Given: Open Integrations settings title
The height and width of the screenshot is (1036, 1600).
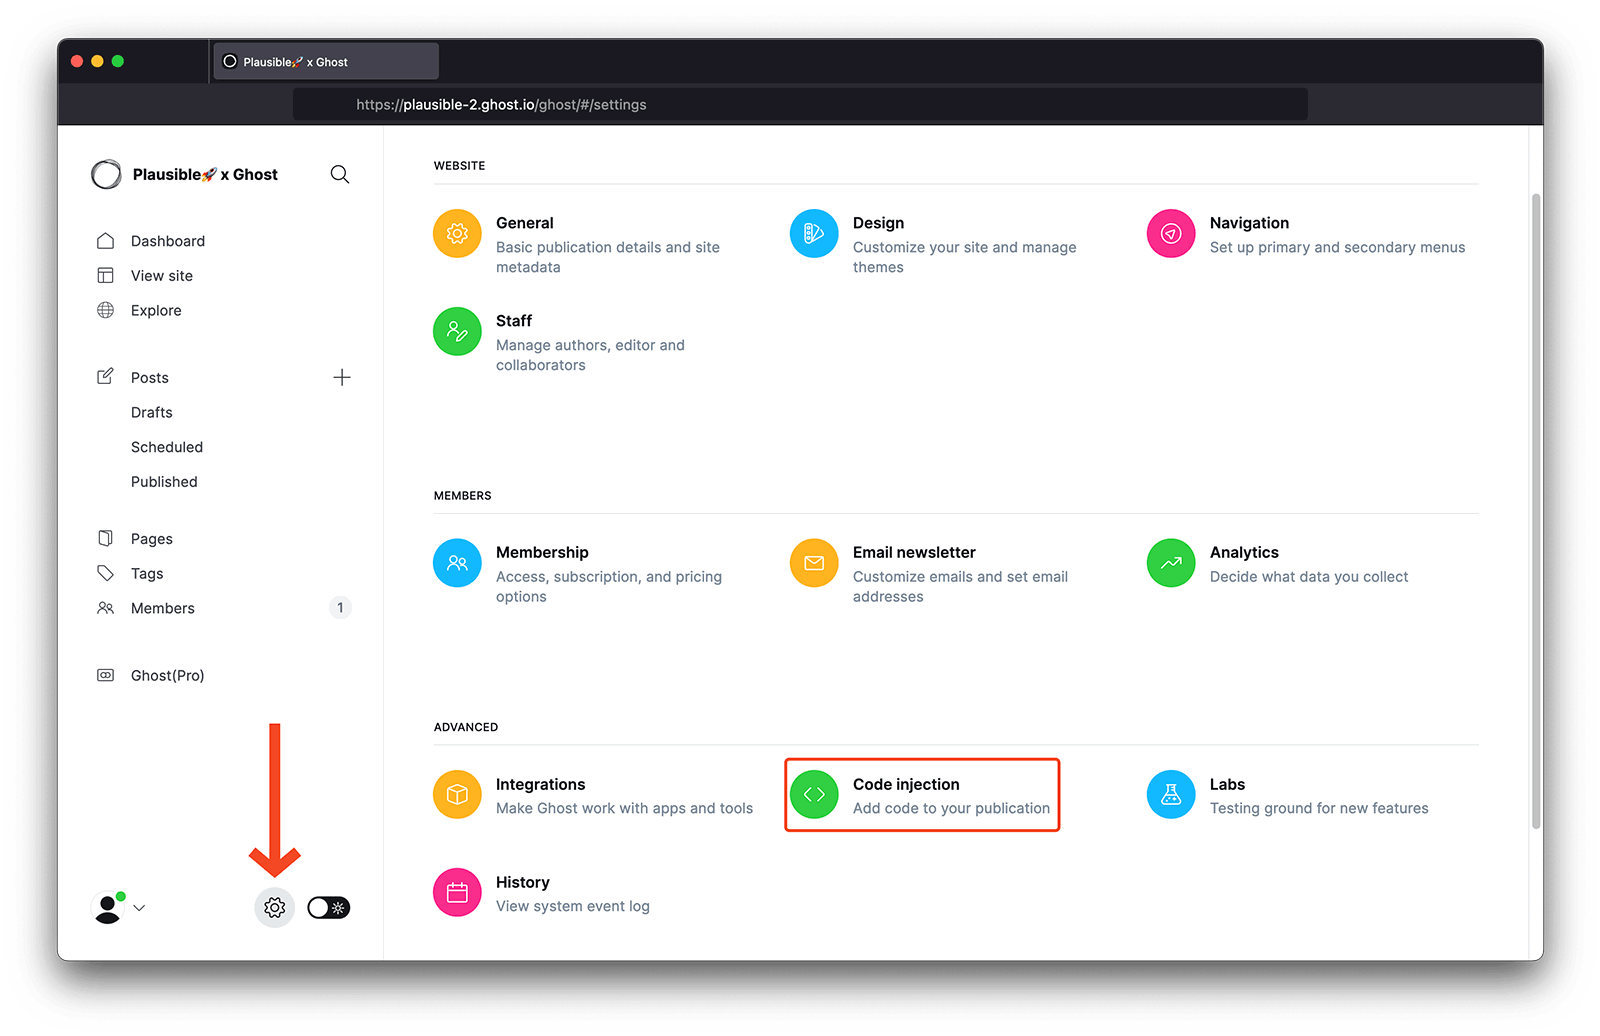Looking at the screenshot, I should pos(541,784).
